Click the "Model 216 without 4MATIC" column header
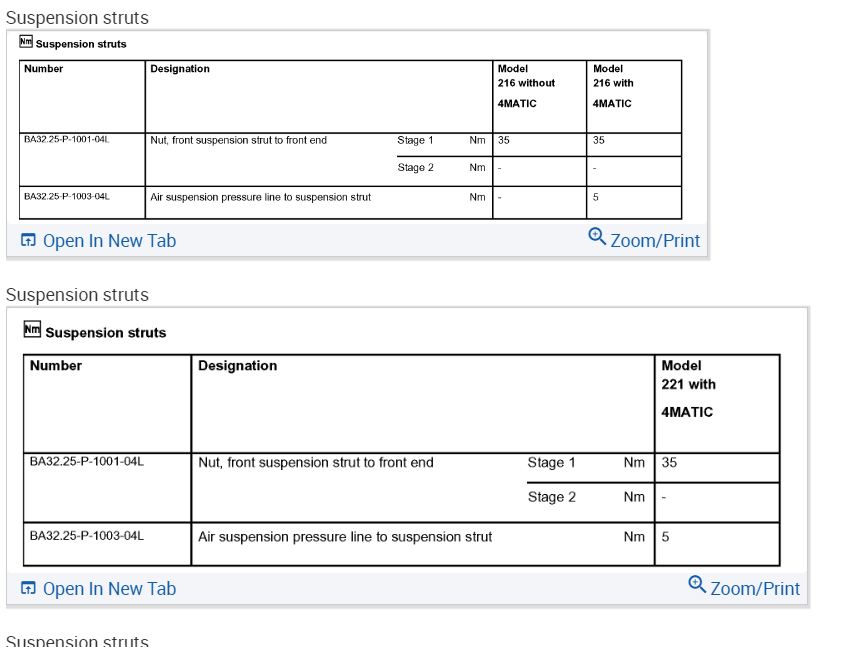Viewport: 852px width, 647px height. [526, 85]
